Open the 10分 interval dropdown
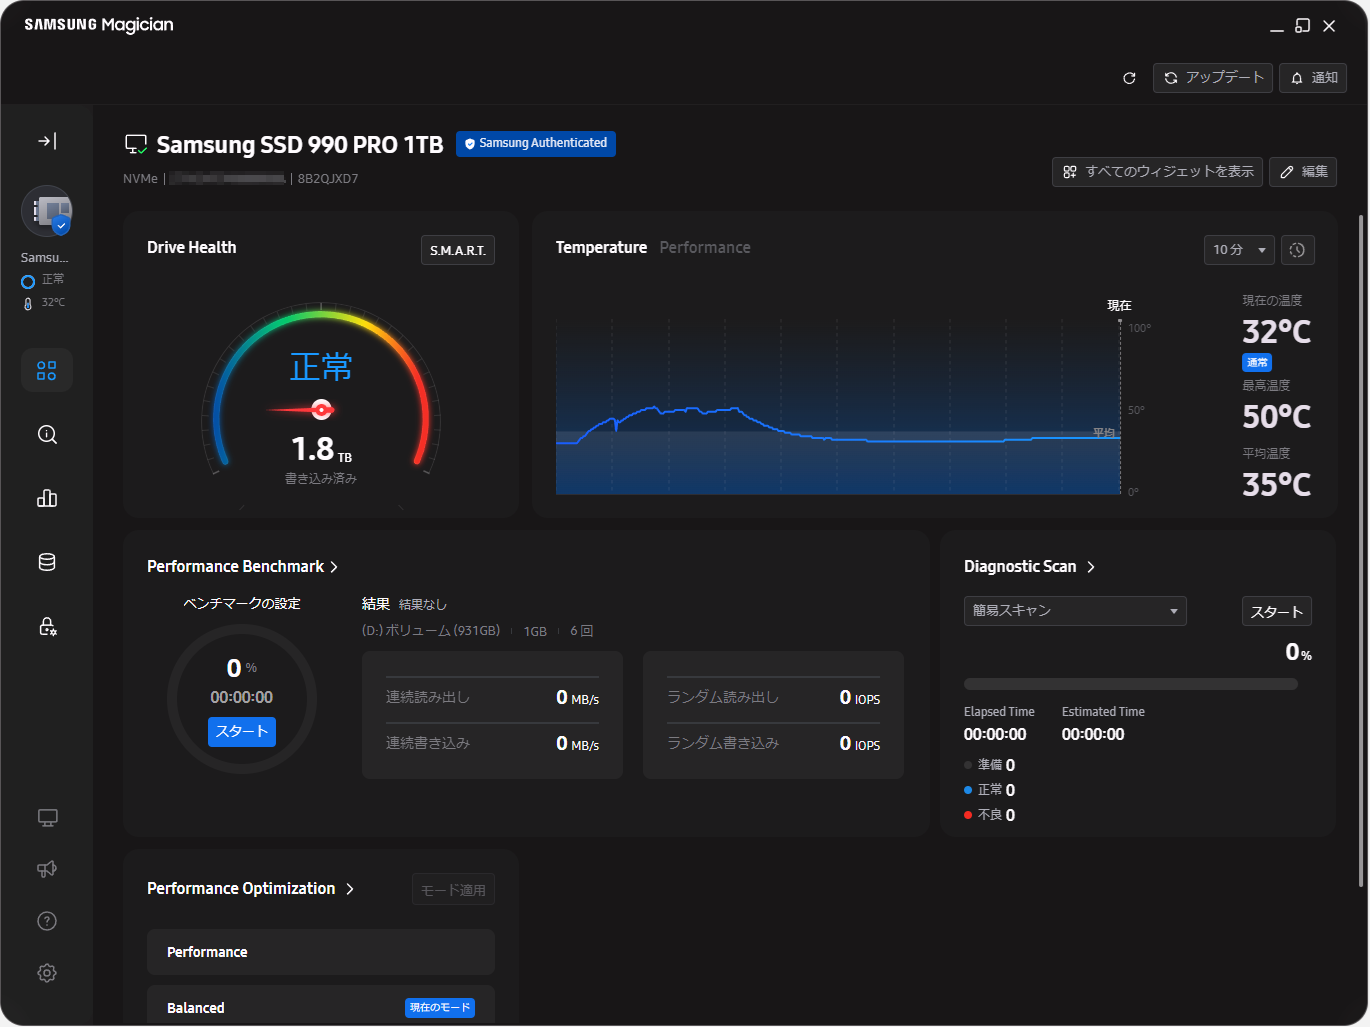The height and width of the screenshot is (1027, 1370). tap(1239, 250)
